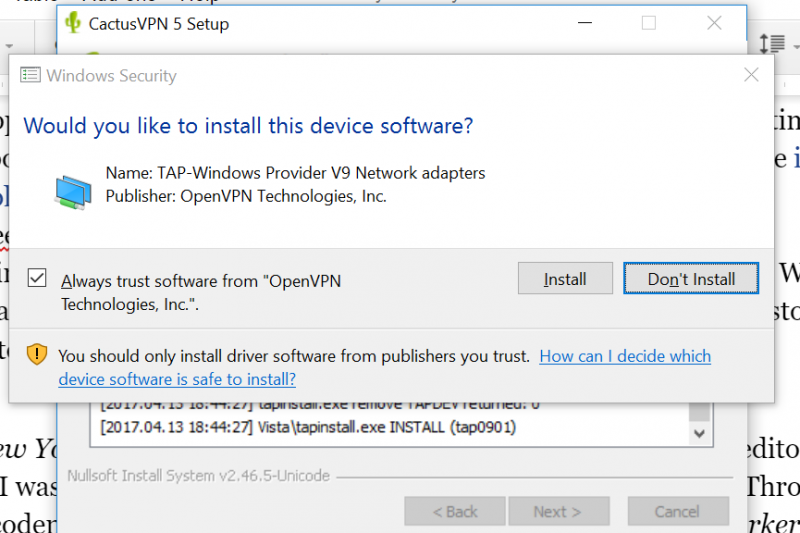This screenshot has width=800, height=533.
Task: Click Cancel in the CactusVPN setup
Action: pyautogui.click(x=678, y=511)
